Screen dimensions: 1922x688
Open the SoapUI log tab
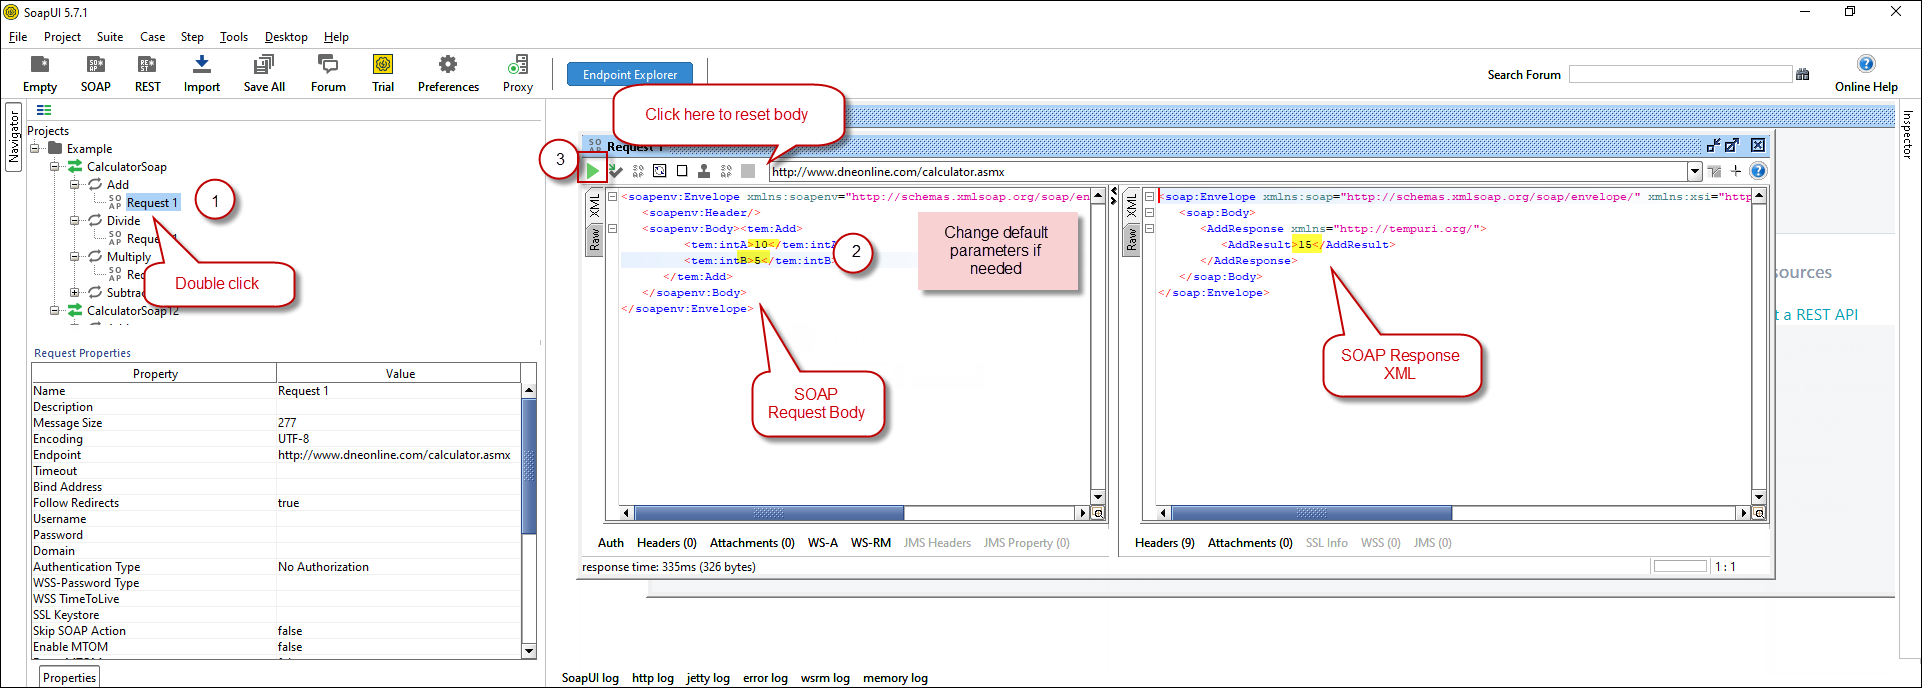click(x=590, y=678)
